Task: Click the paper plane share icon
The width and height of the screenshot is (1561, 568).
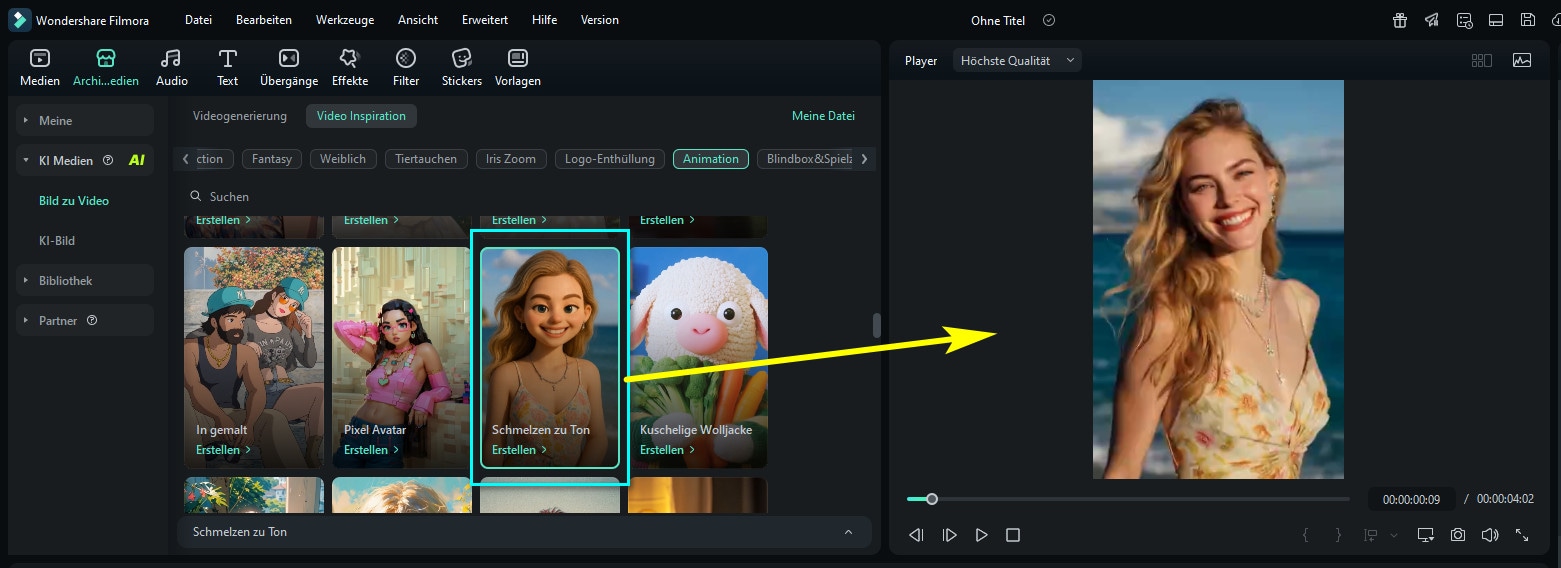Action: (x=1432, y=20)
